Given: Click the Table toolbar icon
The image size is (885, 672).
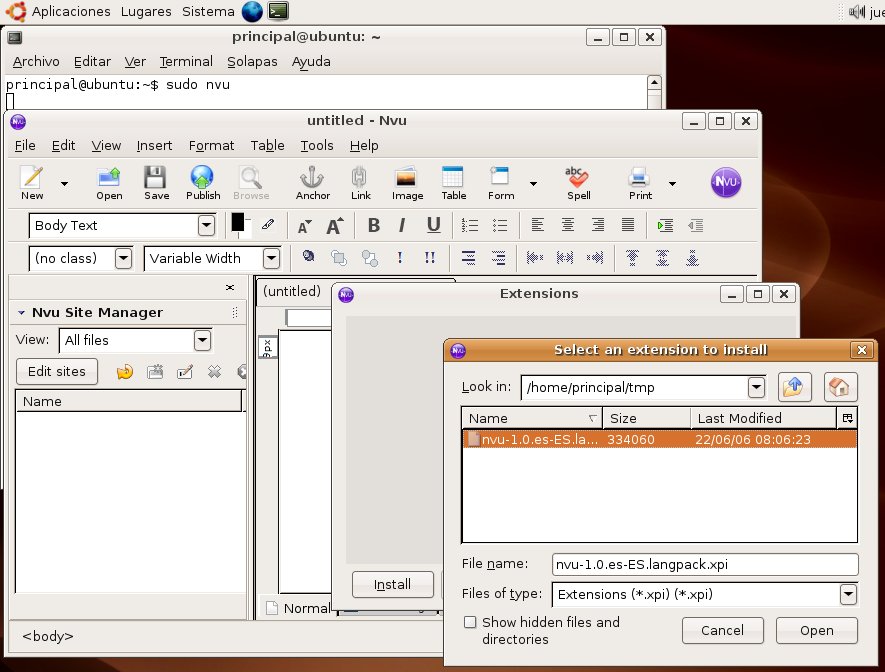Looking at the screenshot, I should [x=453, y=182].
